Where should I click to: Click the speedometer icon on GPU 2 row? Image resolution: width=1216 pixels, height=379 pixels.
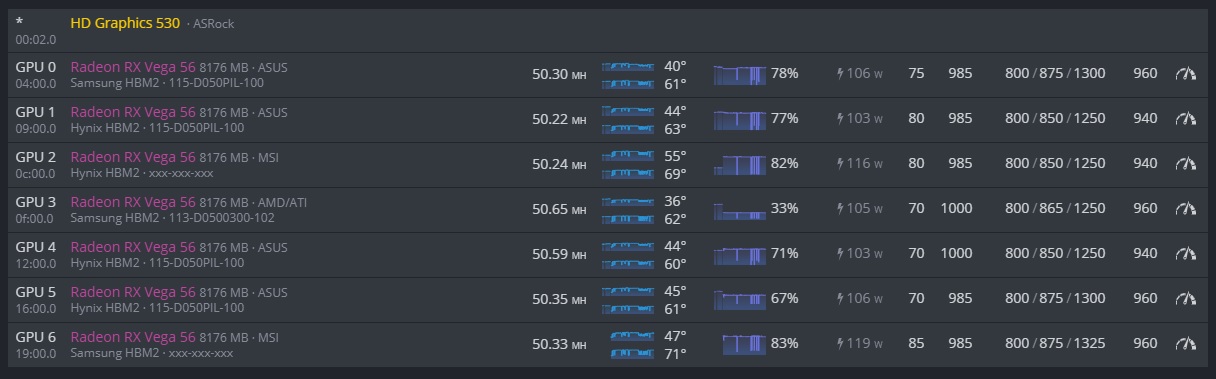(x=1185, y=164)
